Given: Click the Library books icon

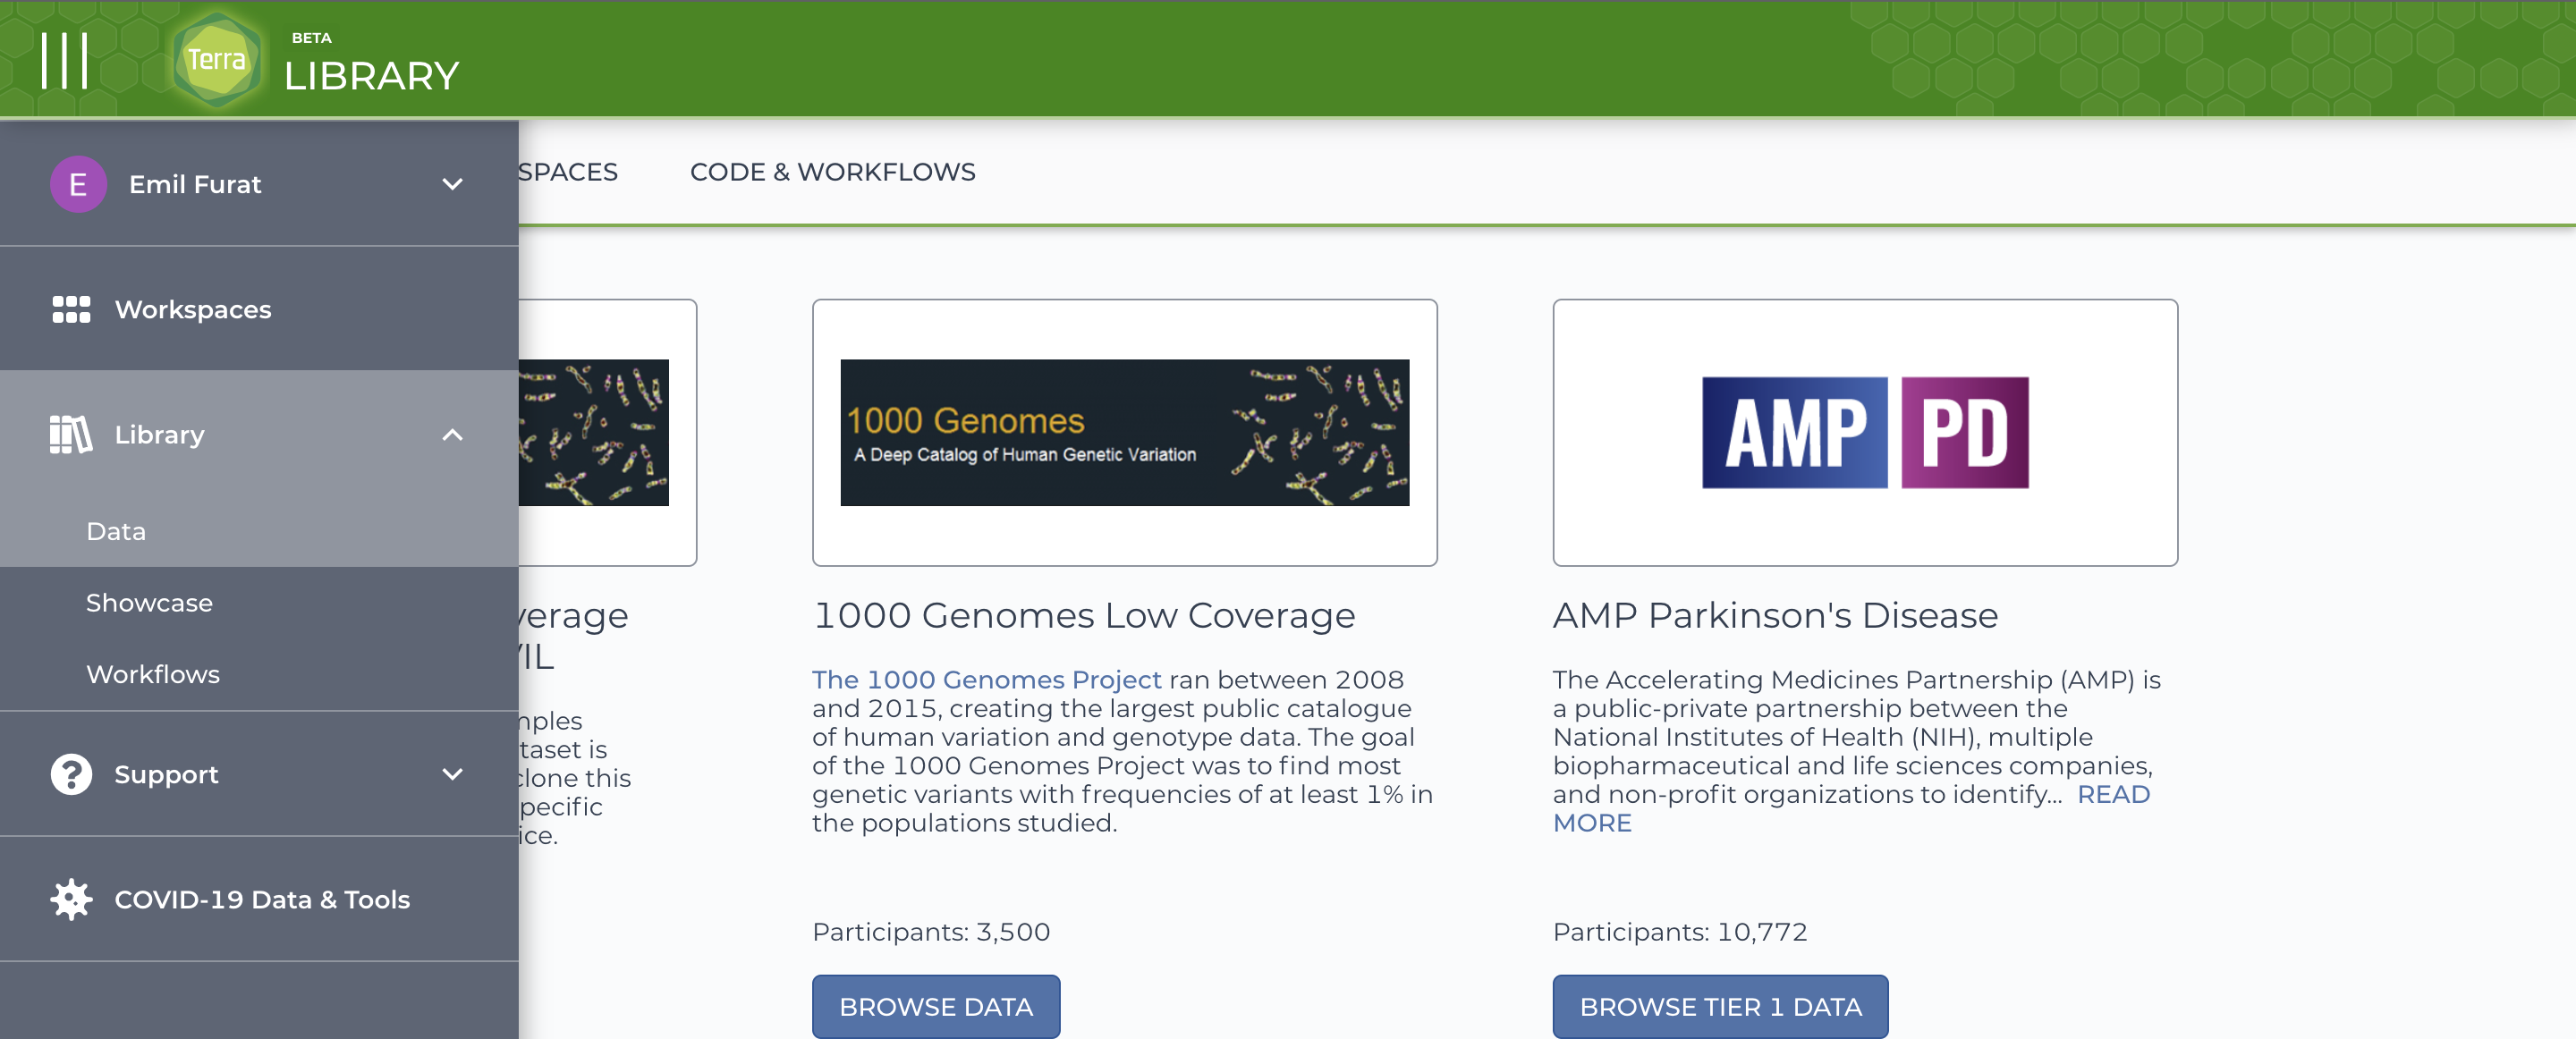Looking at the screenshot, I should (x=71, y=434).
